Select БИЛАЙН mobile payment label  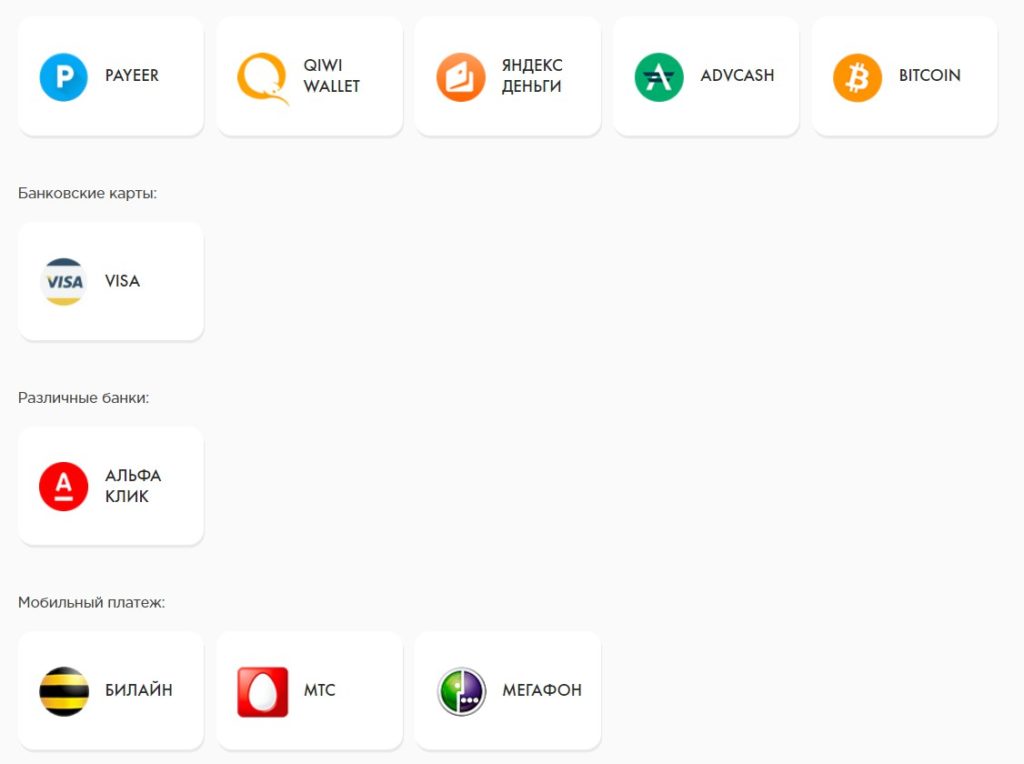tap(139, 691)
